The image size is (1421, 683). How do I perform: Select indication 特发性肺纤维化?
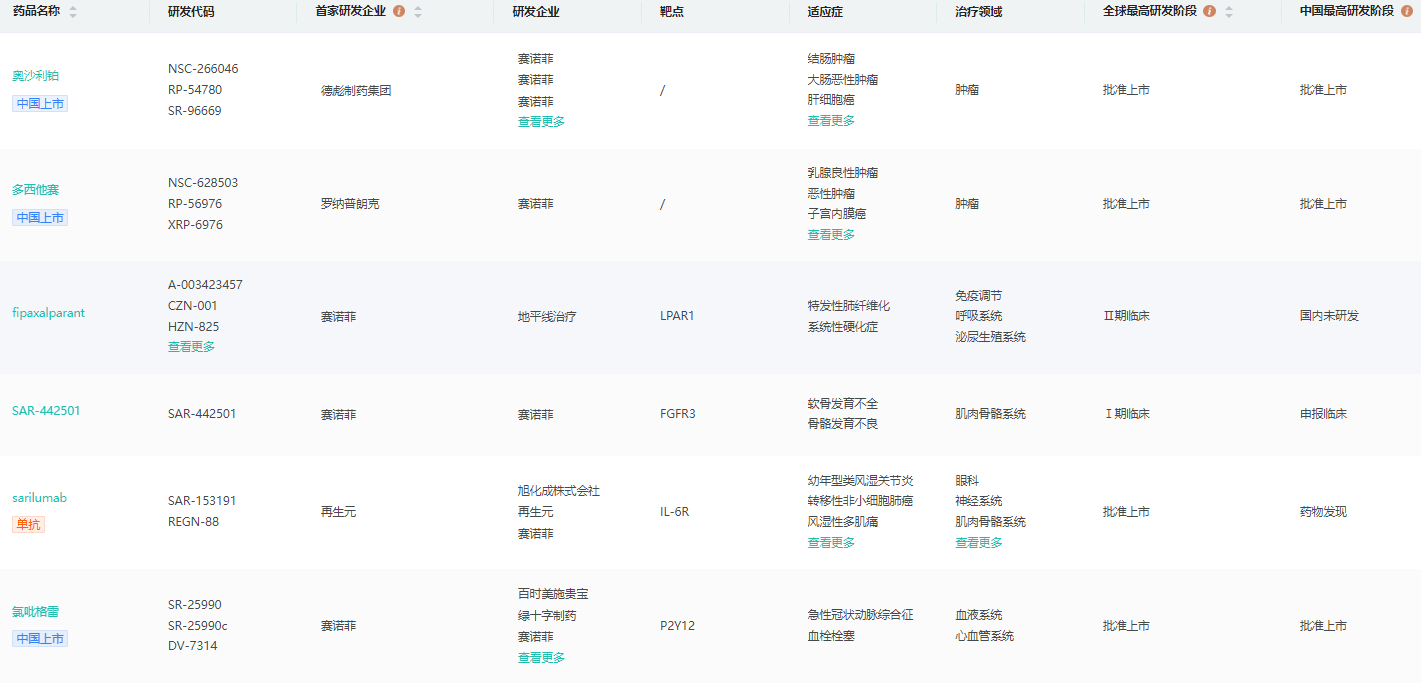point(849,306)
